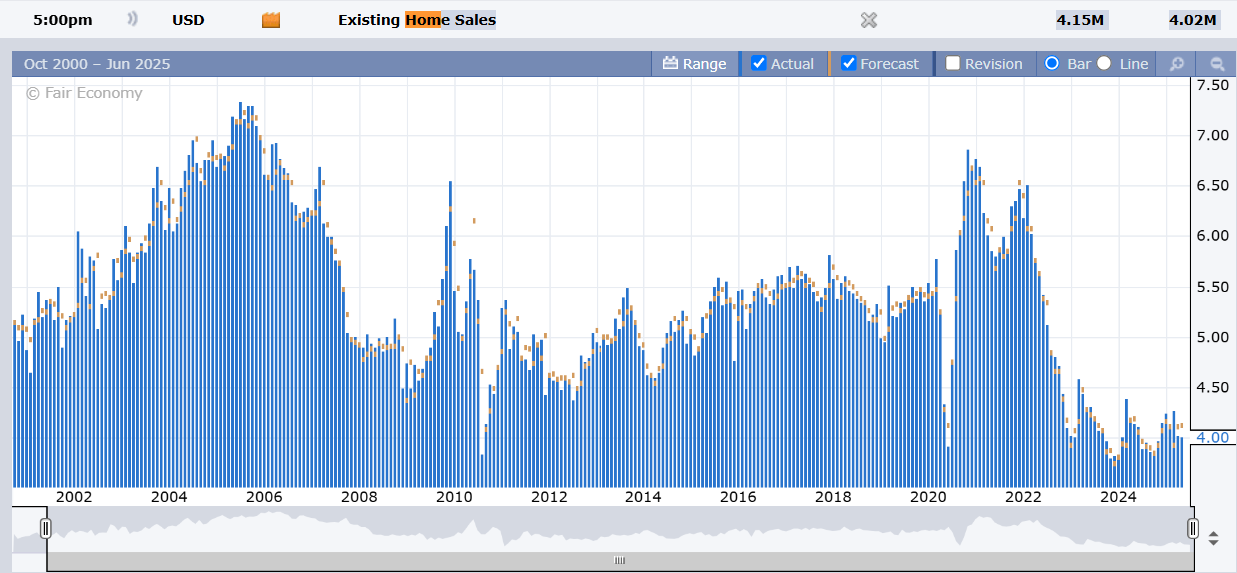
Task: Disable the Forecast series checkbox
Action: point(849,64)
